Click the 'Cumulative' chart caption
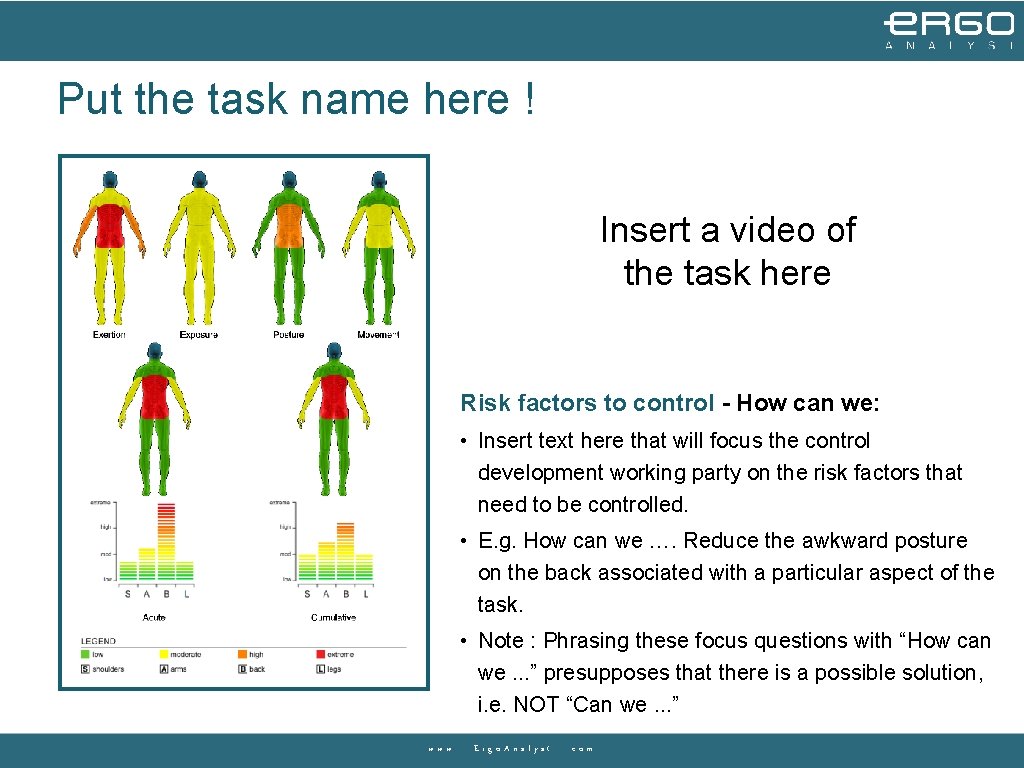 click(334, 617)
